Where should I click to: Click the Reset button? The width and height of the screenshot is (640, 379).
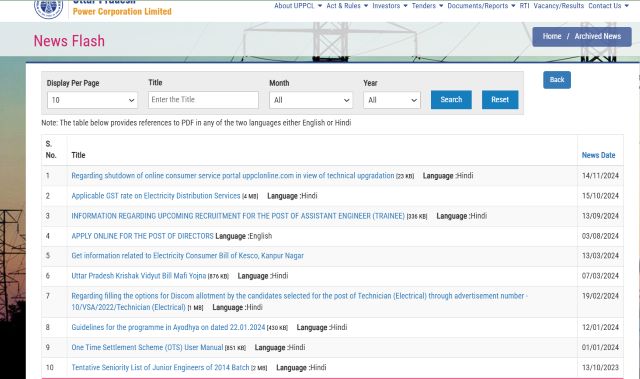[500, 100]
